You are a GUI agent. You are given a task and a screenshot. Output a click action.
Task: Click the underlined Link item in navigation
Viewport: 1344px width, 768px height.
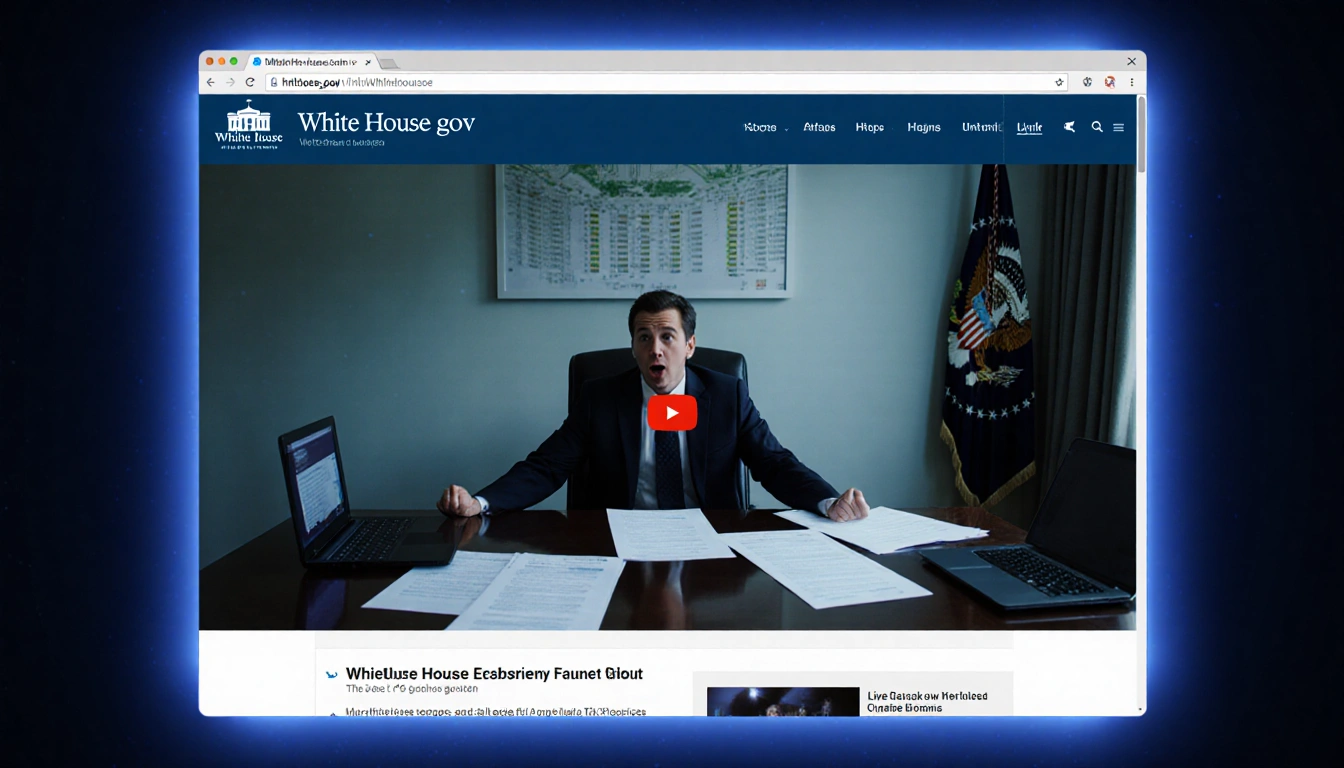[x=1028, y=127]
